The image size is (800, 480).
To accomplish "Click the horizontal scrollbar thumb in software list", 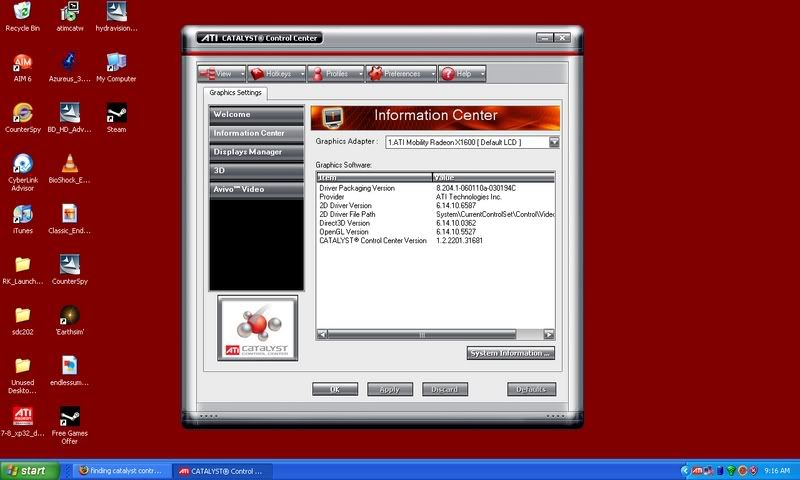I will (x=421, y=335).
